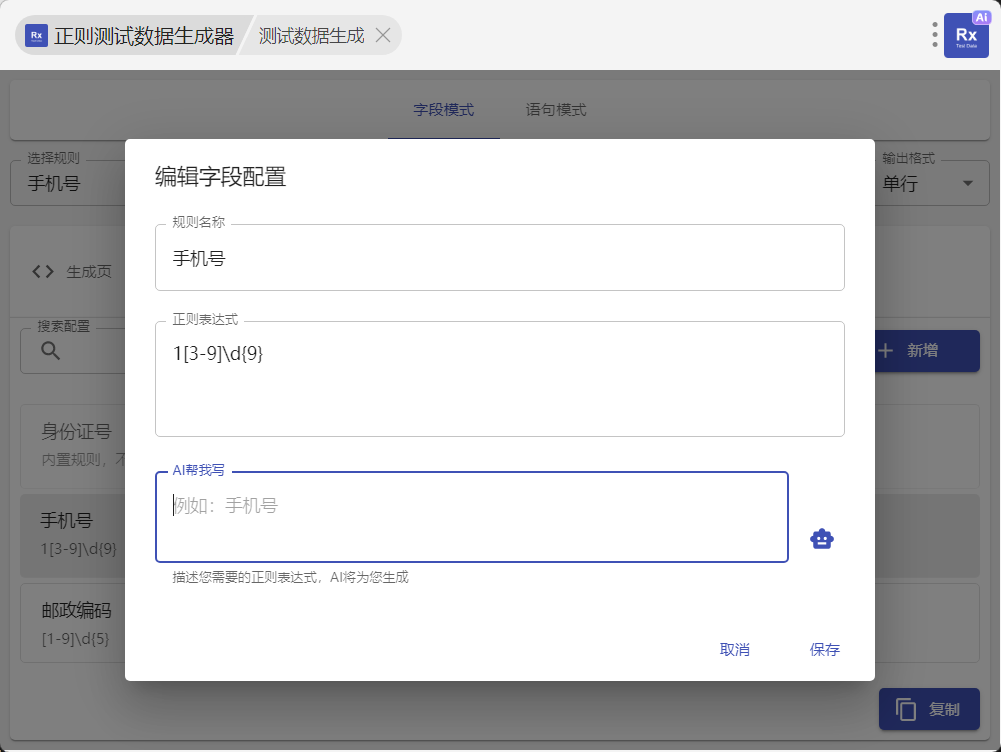The height and width of the screenshot is (752, 1001).
Task: Click 保存 to save field config
Action: pos(824,650)
